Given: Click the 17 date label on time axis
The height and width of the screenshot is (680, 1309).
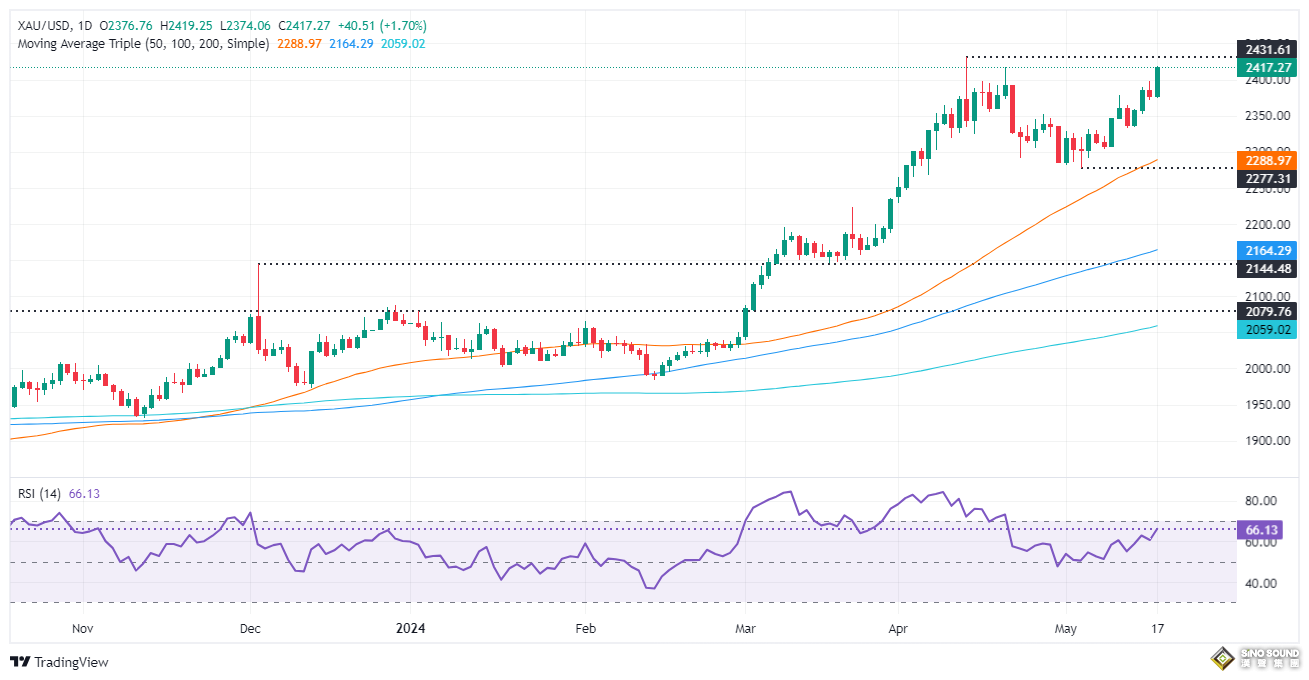Looking at the screenshot, I should click(x=1157, y=629).
